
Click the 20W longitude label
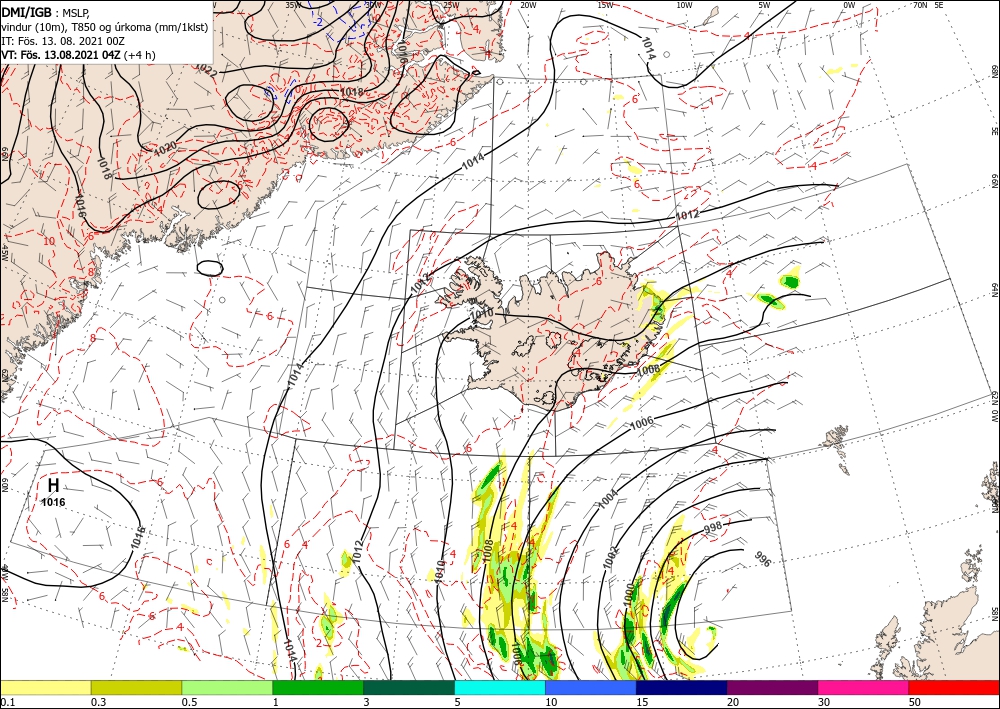(527, 5)
